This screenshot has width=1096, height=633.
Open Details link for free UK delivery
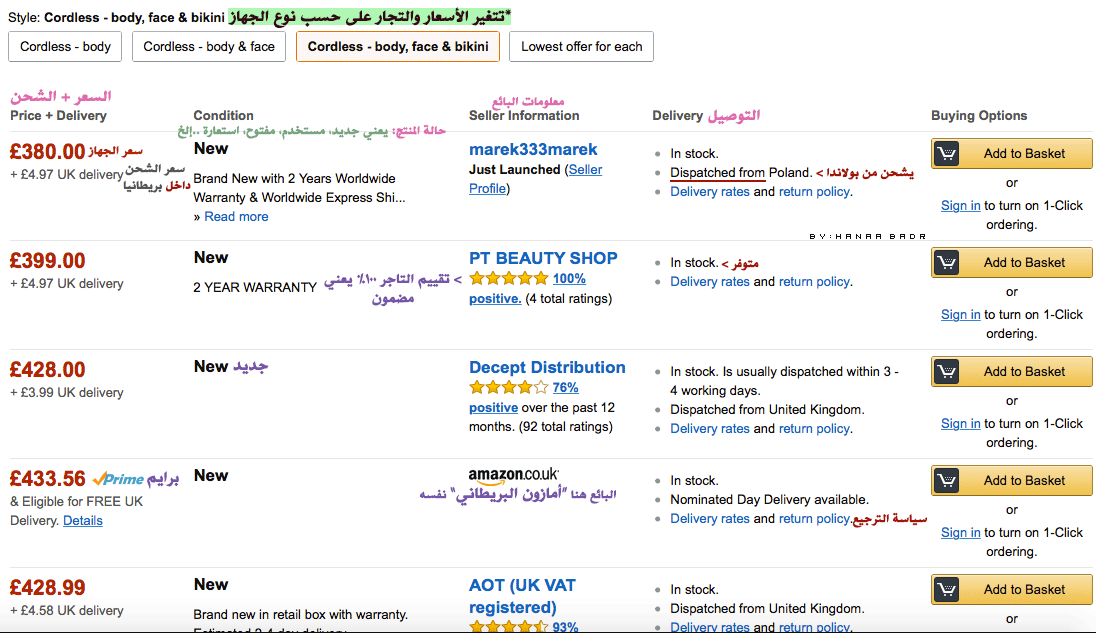pos(82,521)
